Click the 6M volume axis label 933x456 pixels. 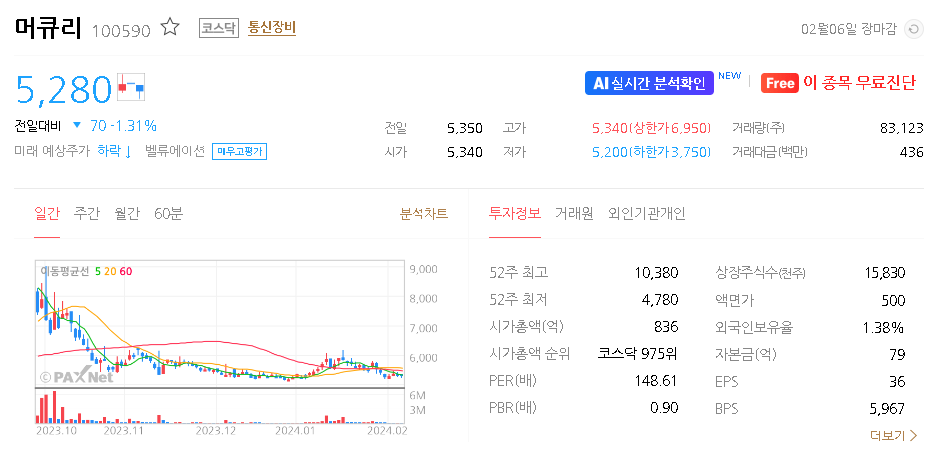pyautogui.click(x=419, y=396)
